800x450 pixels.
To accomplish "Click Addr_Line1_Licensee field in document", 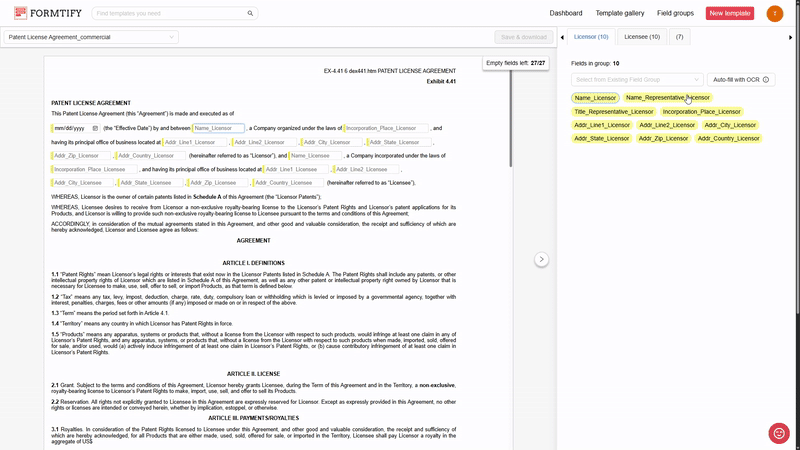I will [x=296, y=169].
